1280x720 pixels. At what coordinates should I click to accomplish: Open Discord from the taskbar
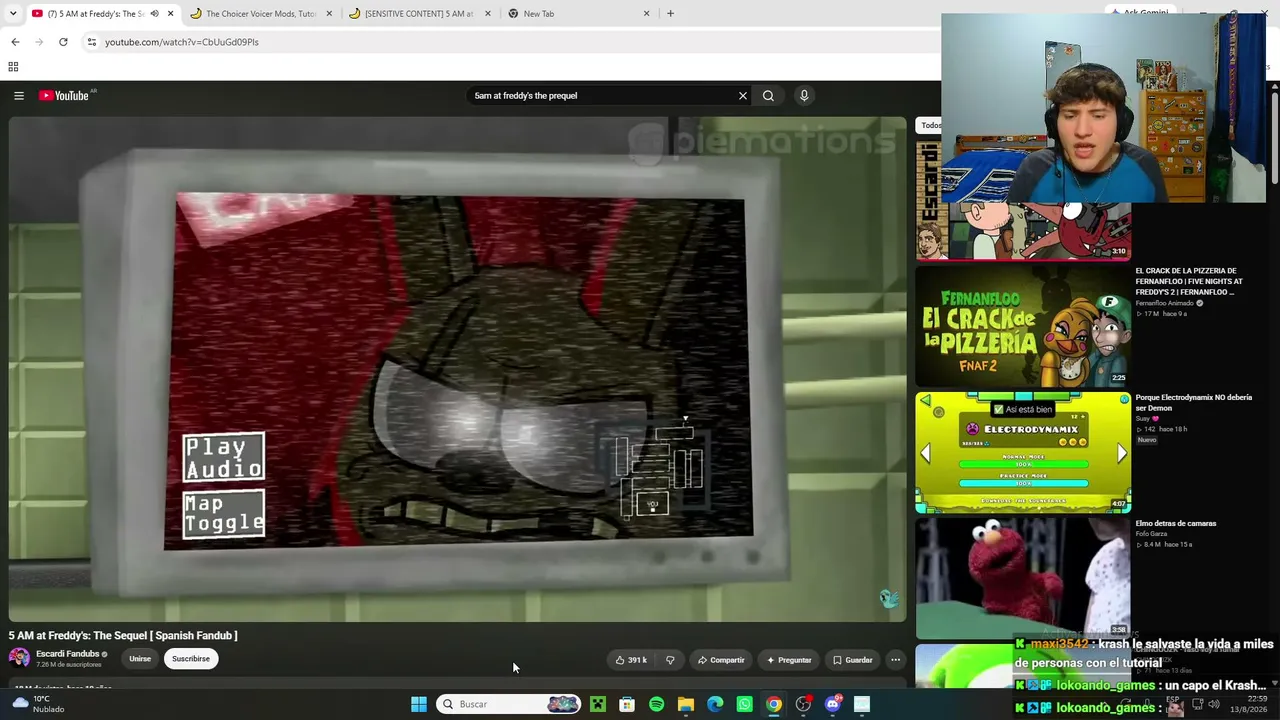coord(833,704)
